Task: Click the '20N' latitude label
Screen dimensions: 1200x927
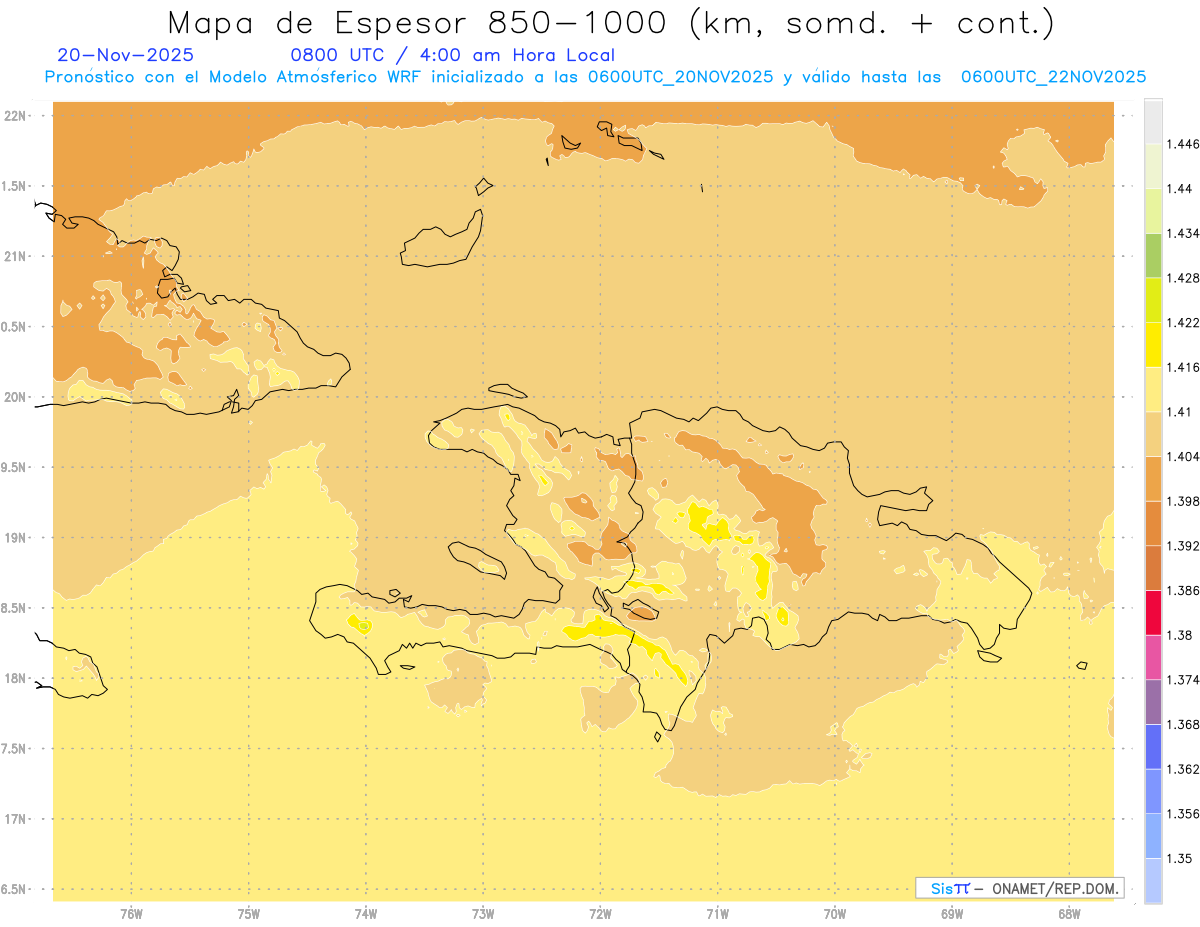Action: (x=14, y=397)
